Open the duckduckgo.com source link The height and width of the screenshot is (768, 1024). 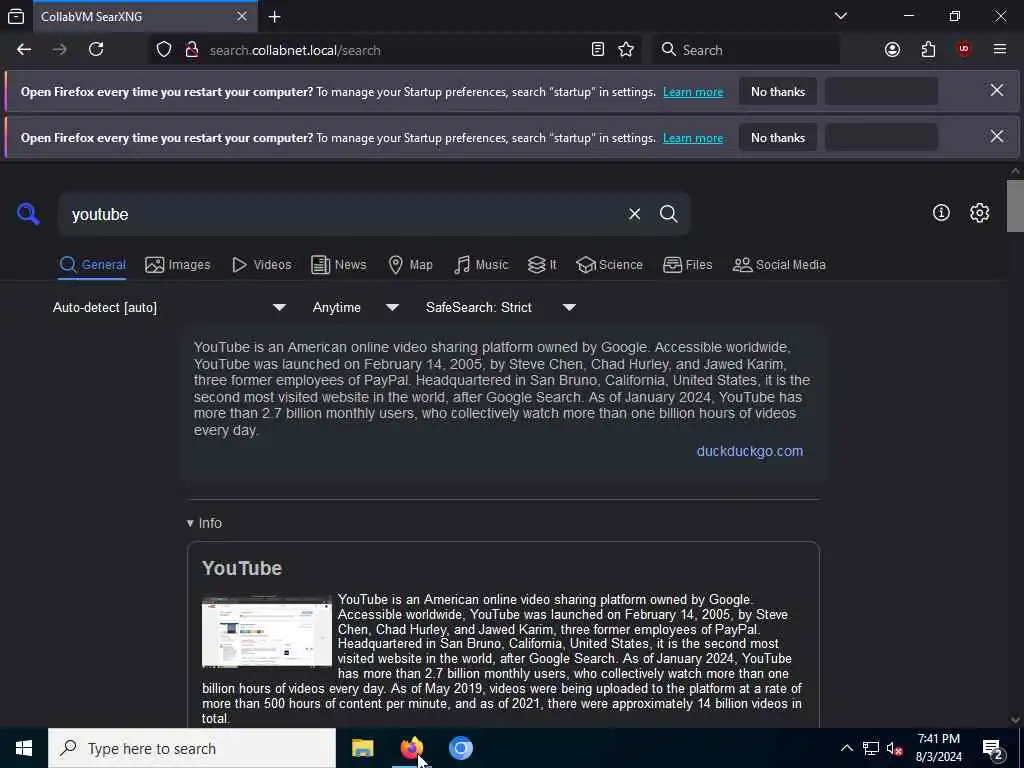[x=750, y=451]
